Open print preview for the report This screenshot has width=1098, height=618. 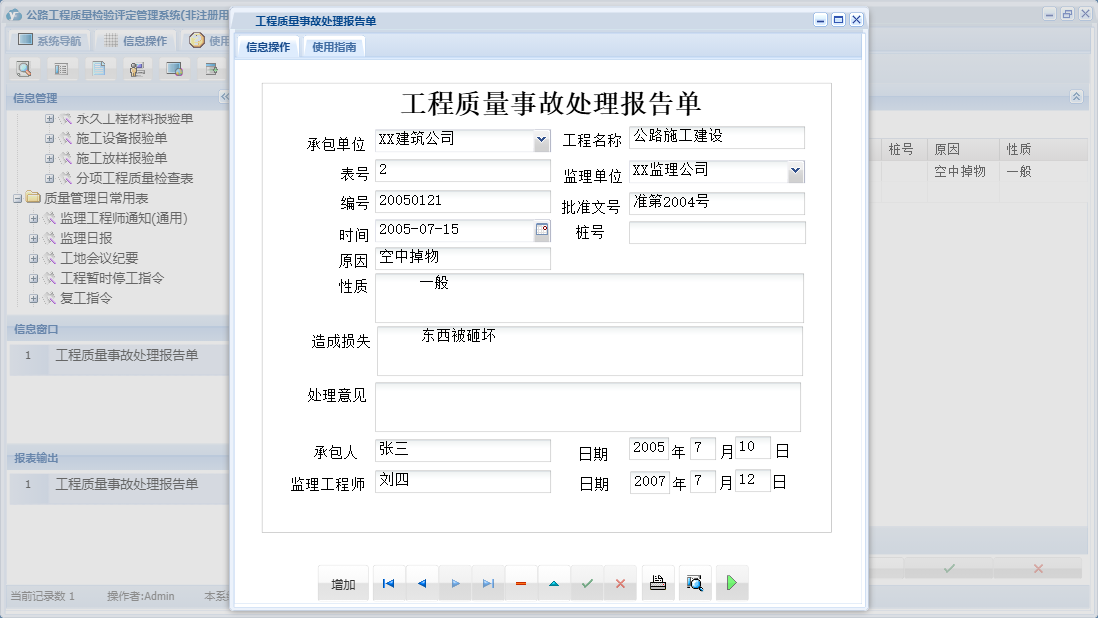[x=695, y=582]
